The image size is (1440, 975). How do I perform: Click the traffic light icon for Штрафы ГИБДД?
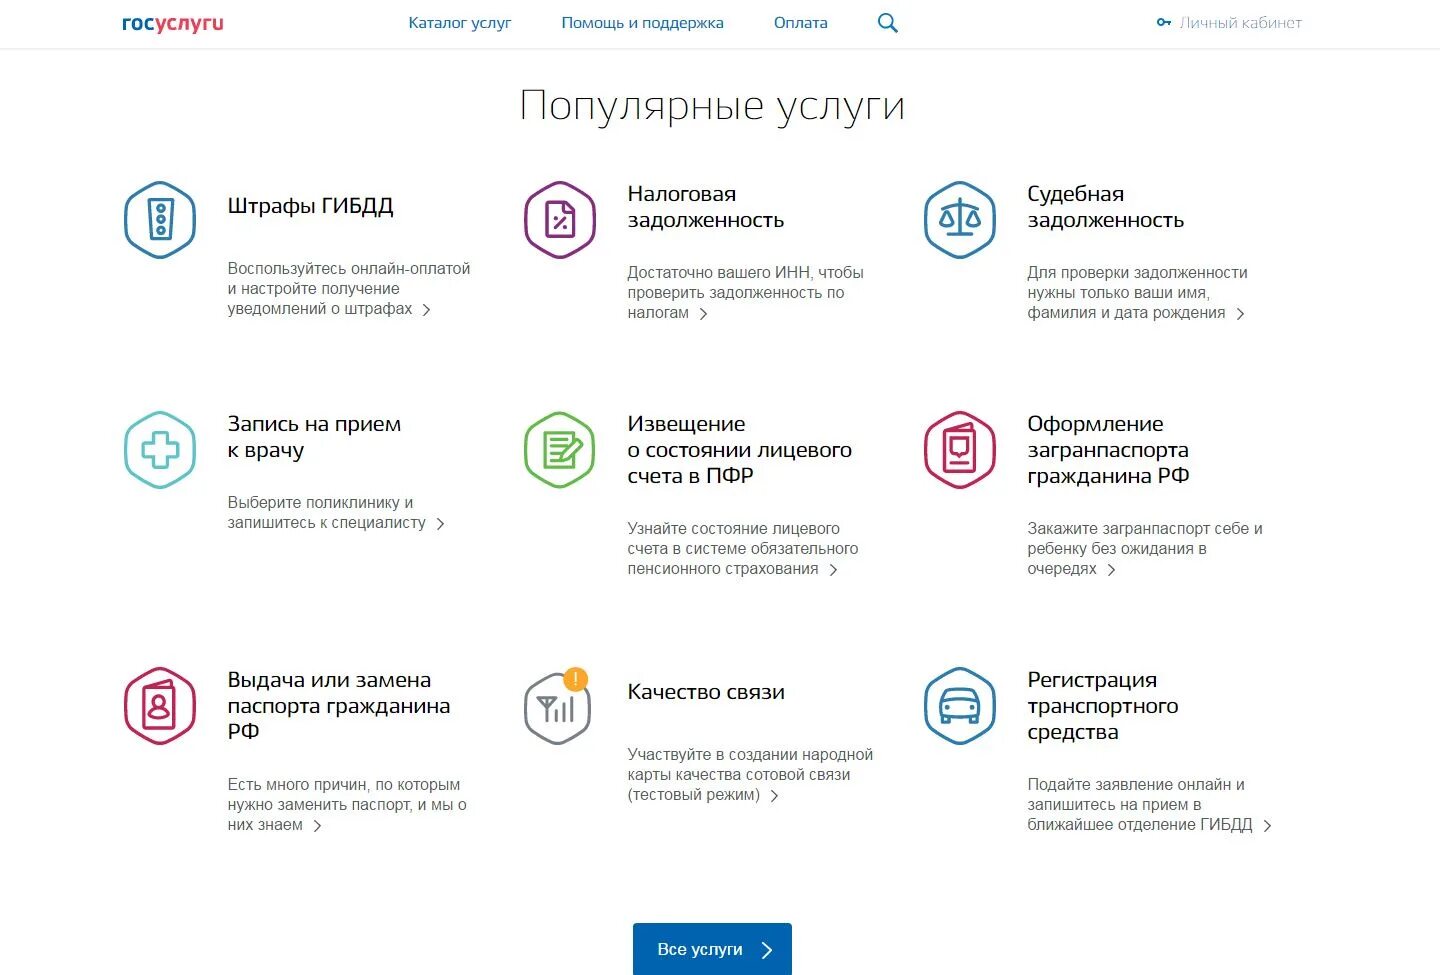(x=160, y=220)
